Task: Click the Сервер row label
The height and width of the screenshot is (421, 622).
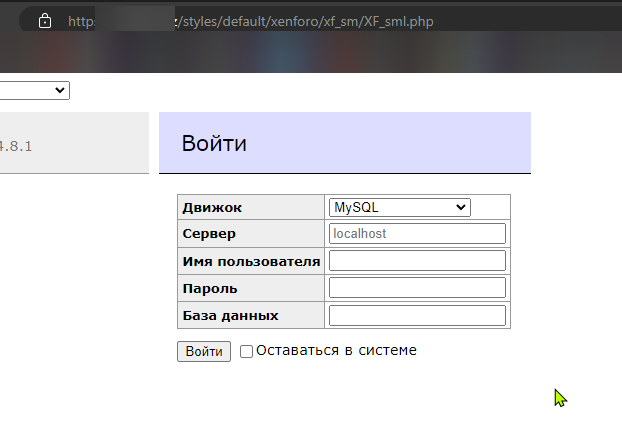Action: coord(209,233)
